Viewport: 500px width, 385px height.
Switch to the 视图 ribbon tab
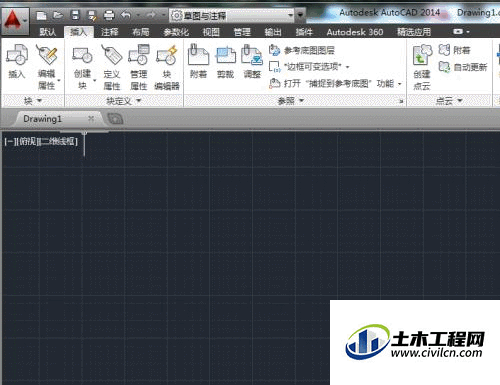tap(211, 32)
